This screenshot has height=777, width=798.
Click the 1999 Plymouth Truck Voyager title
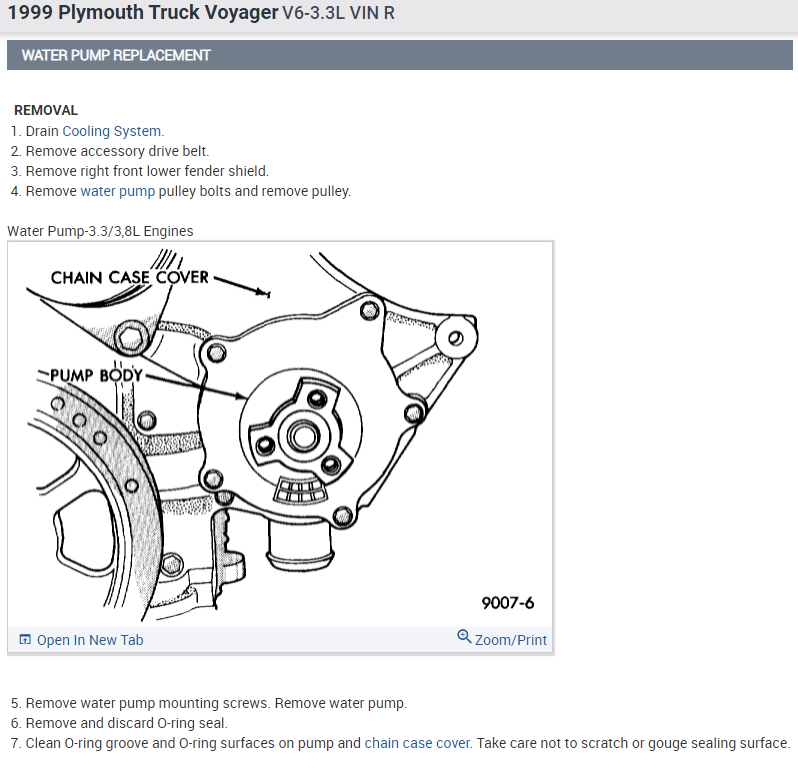pos(144,12)
